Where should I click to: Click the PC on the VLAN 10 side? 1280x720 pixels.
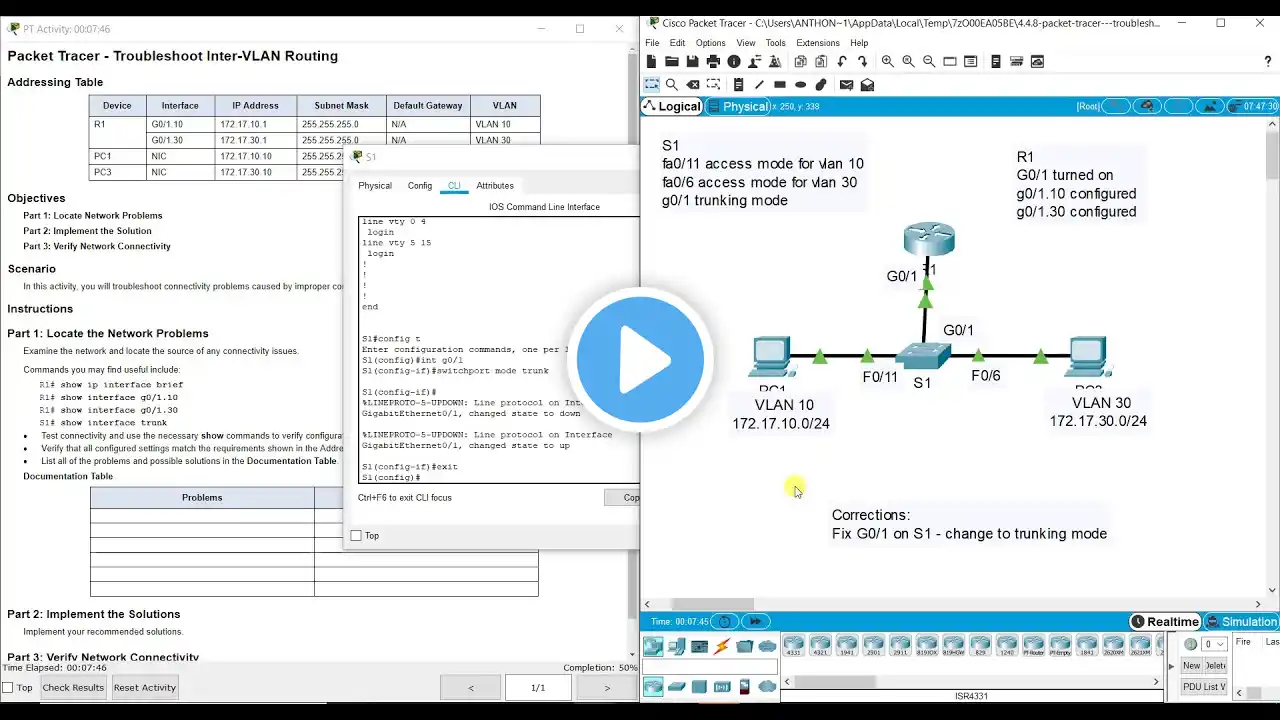pos(772,358)
